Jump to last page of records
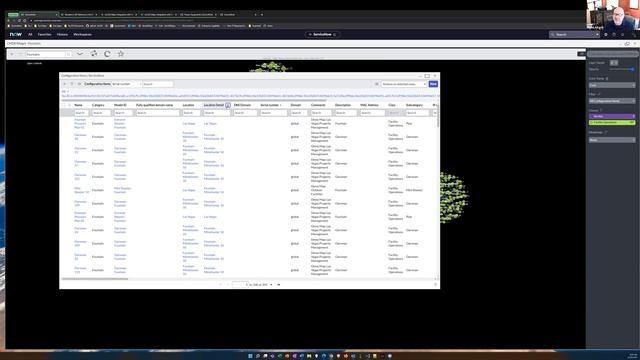640x360 pixels. pos(279,284)
